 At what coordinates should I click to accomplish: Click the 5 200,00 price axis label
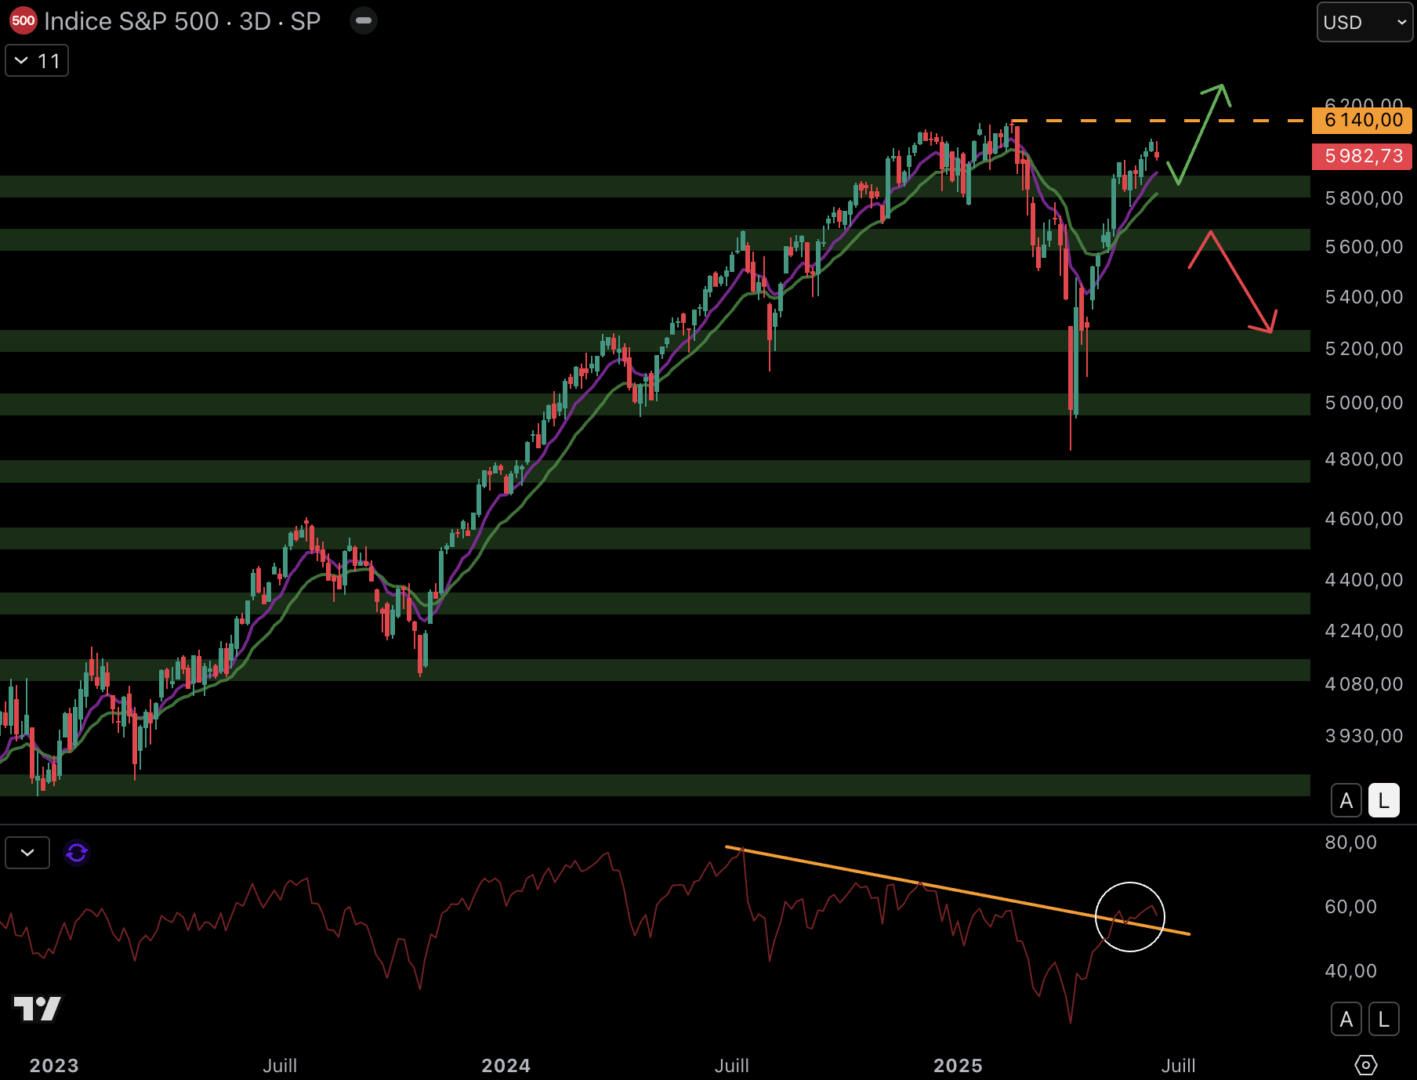(x=1364, y=348)
